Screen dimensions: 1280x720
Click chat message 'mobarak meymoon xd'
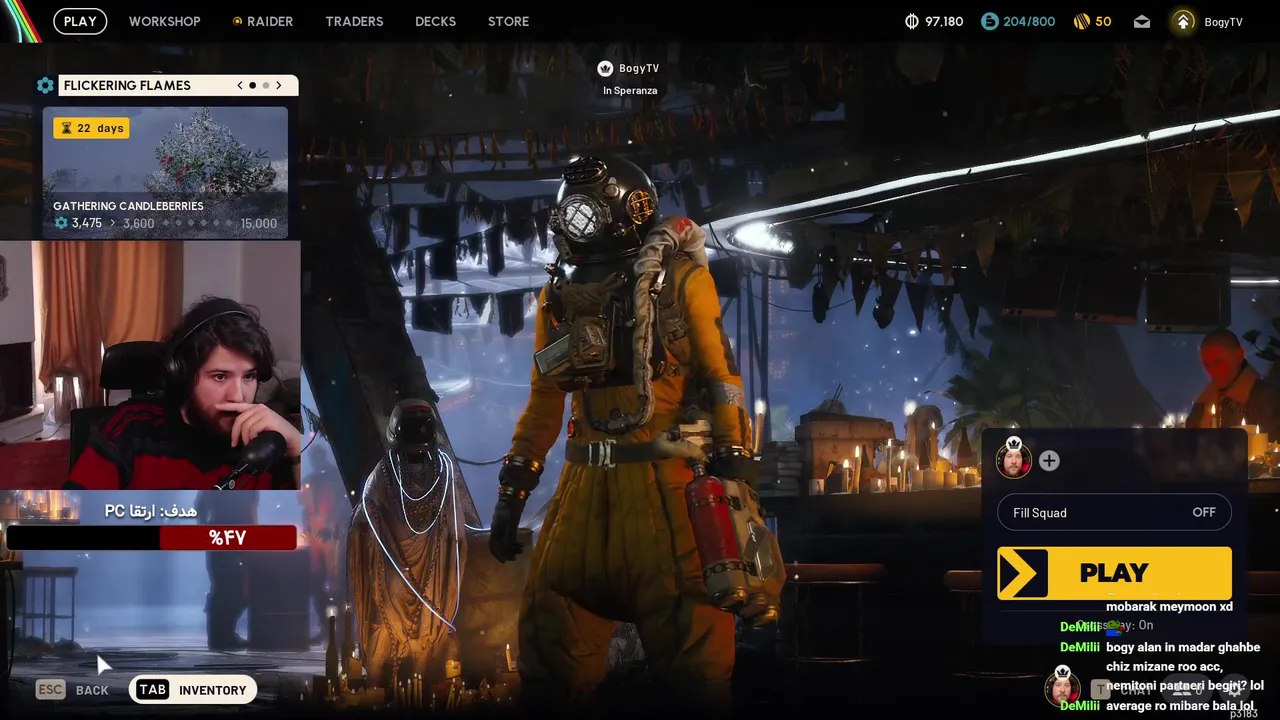click(1169, 607)
